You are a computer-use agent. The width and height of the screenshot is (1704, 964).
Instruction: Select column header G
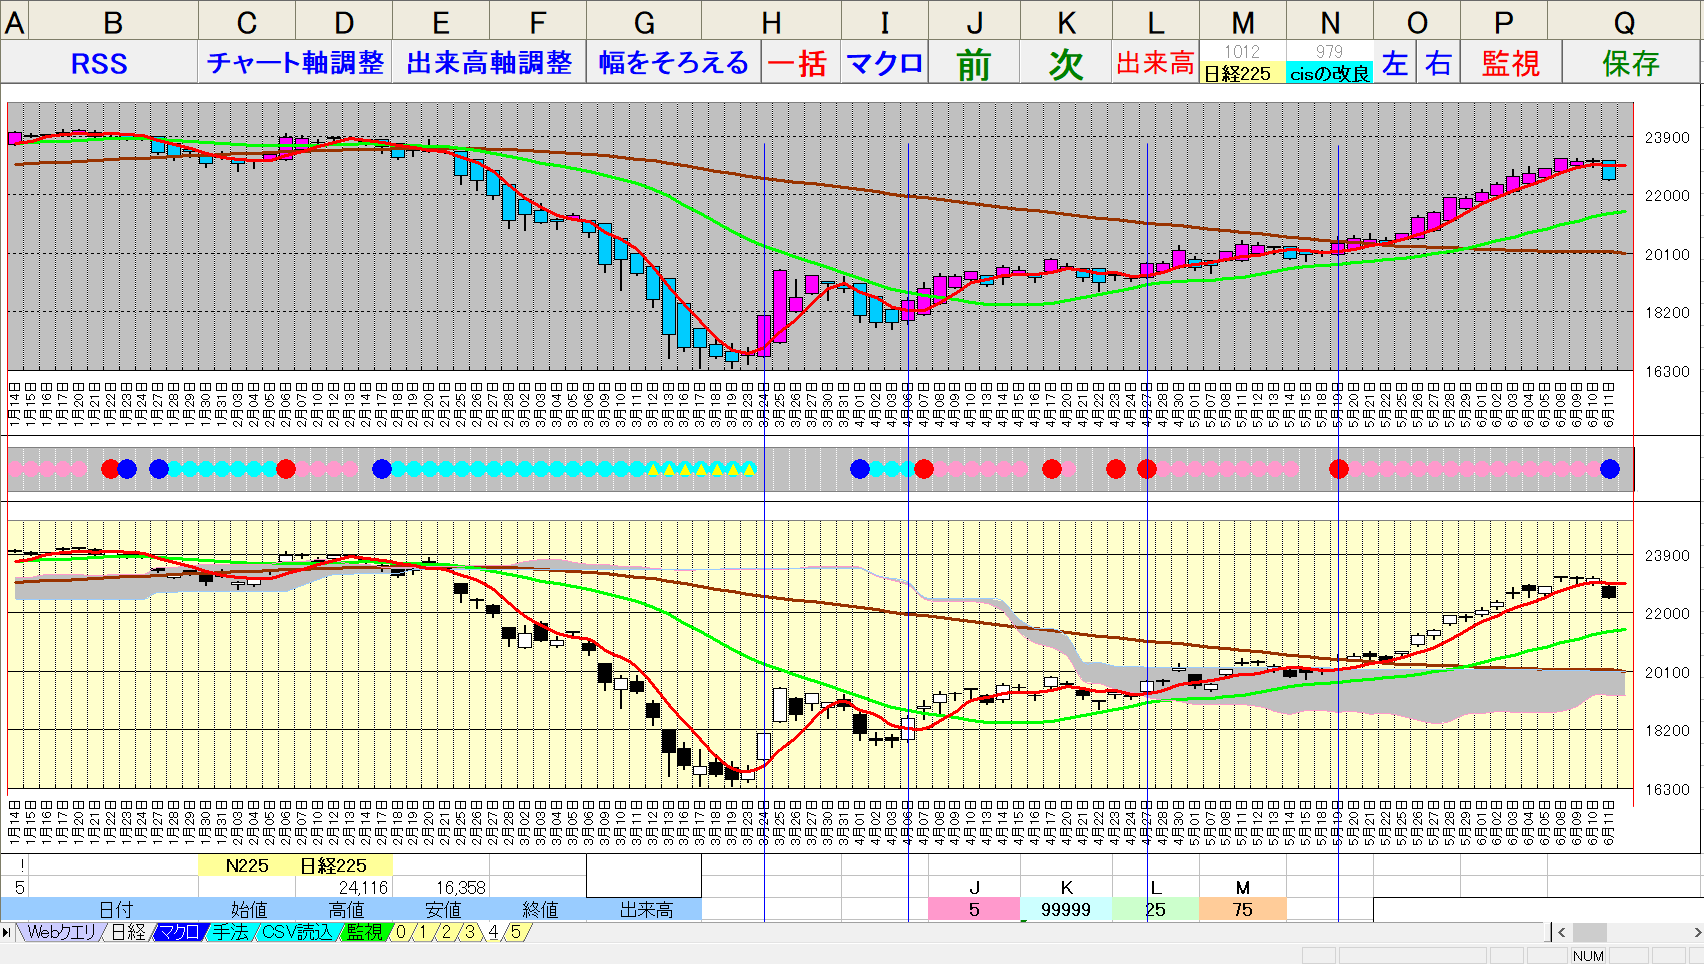(x=645, y=21)
